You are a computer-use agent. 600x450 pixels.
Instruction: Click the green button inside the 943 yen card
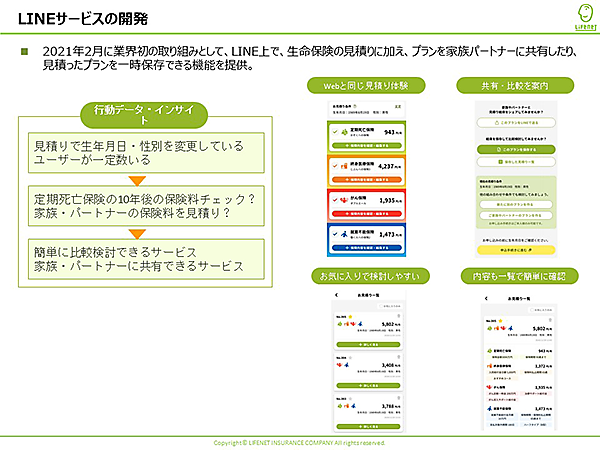tap(367, 146)
